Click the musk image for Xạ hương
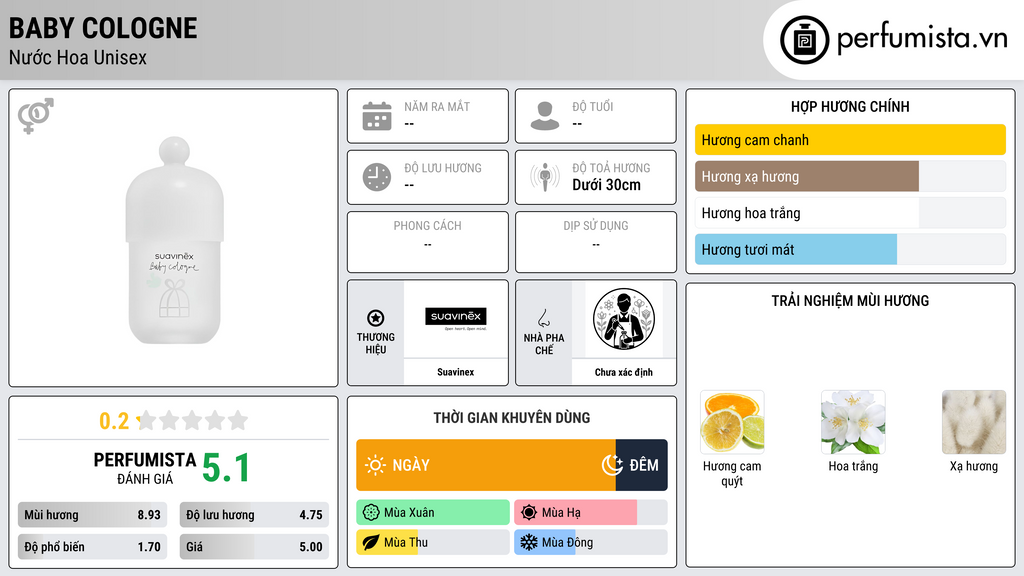Viewport: 1024px width, 576px height. point(974,422)
